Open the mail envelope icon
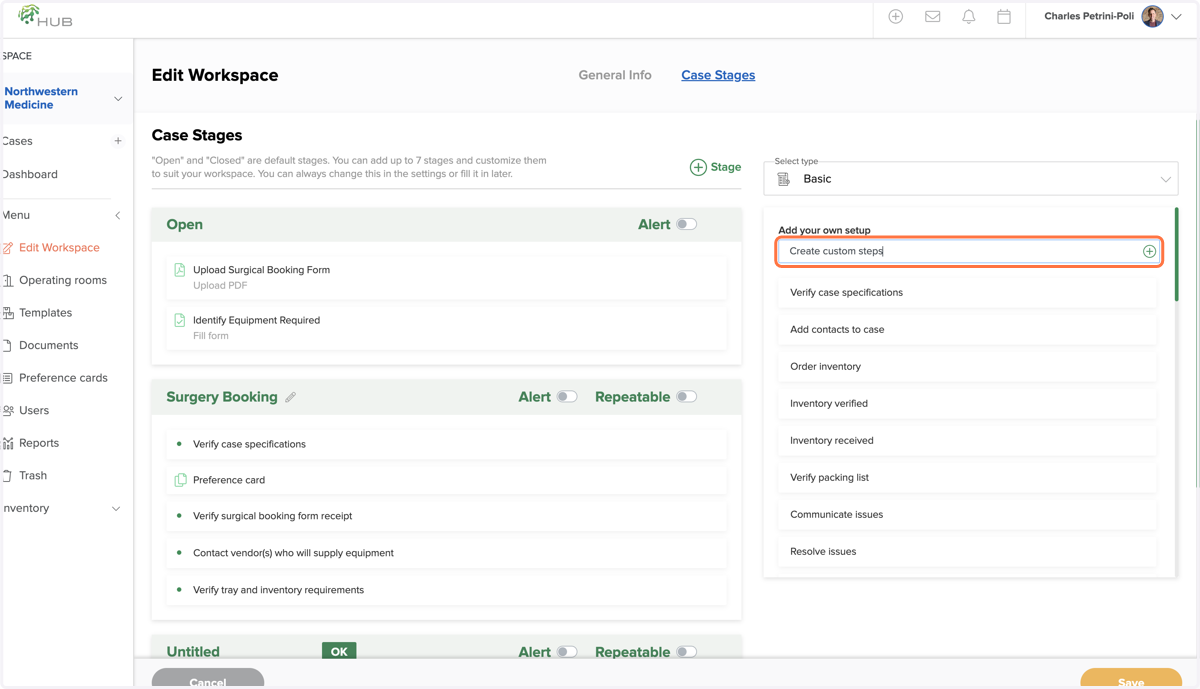1200x689 pixels. coord(932,17)
